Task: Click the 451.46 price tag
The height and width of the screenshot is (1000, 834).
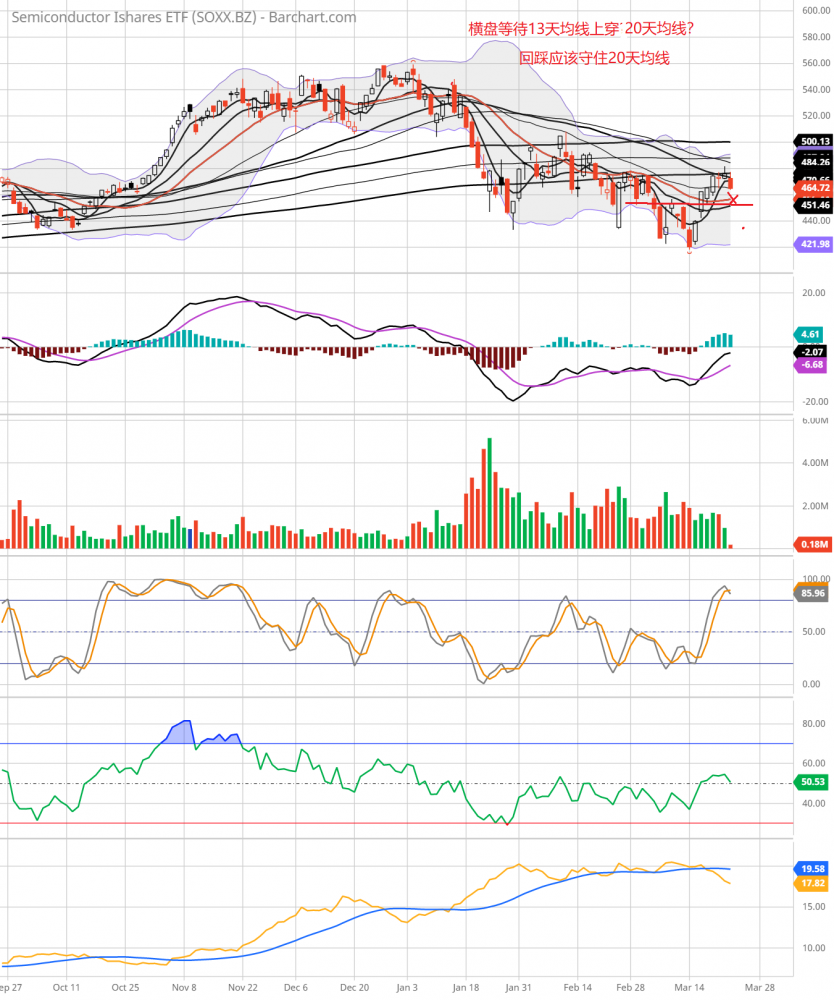Action: (x=811, y=205)
